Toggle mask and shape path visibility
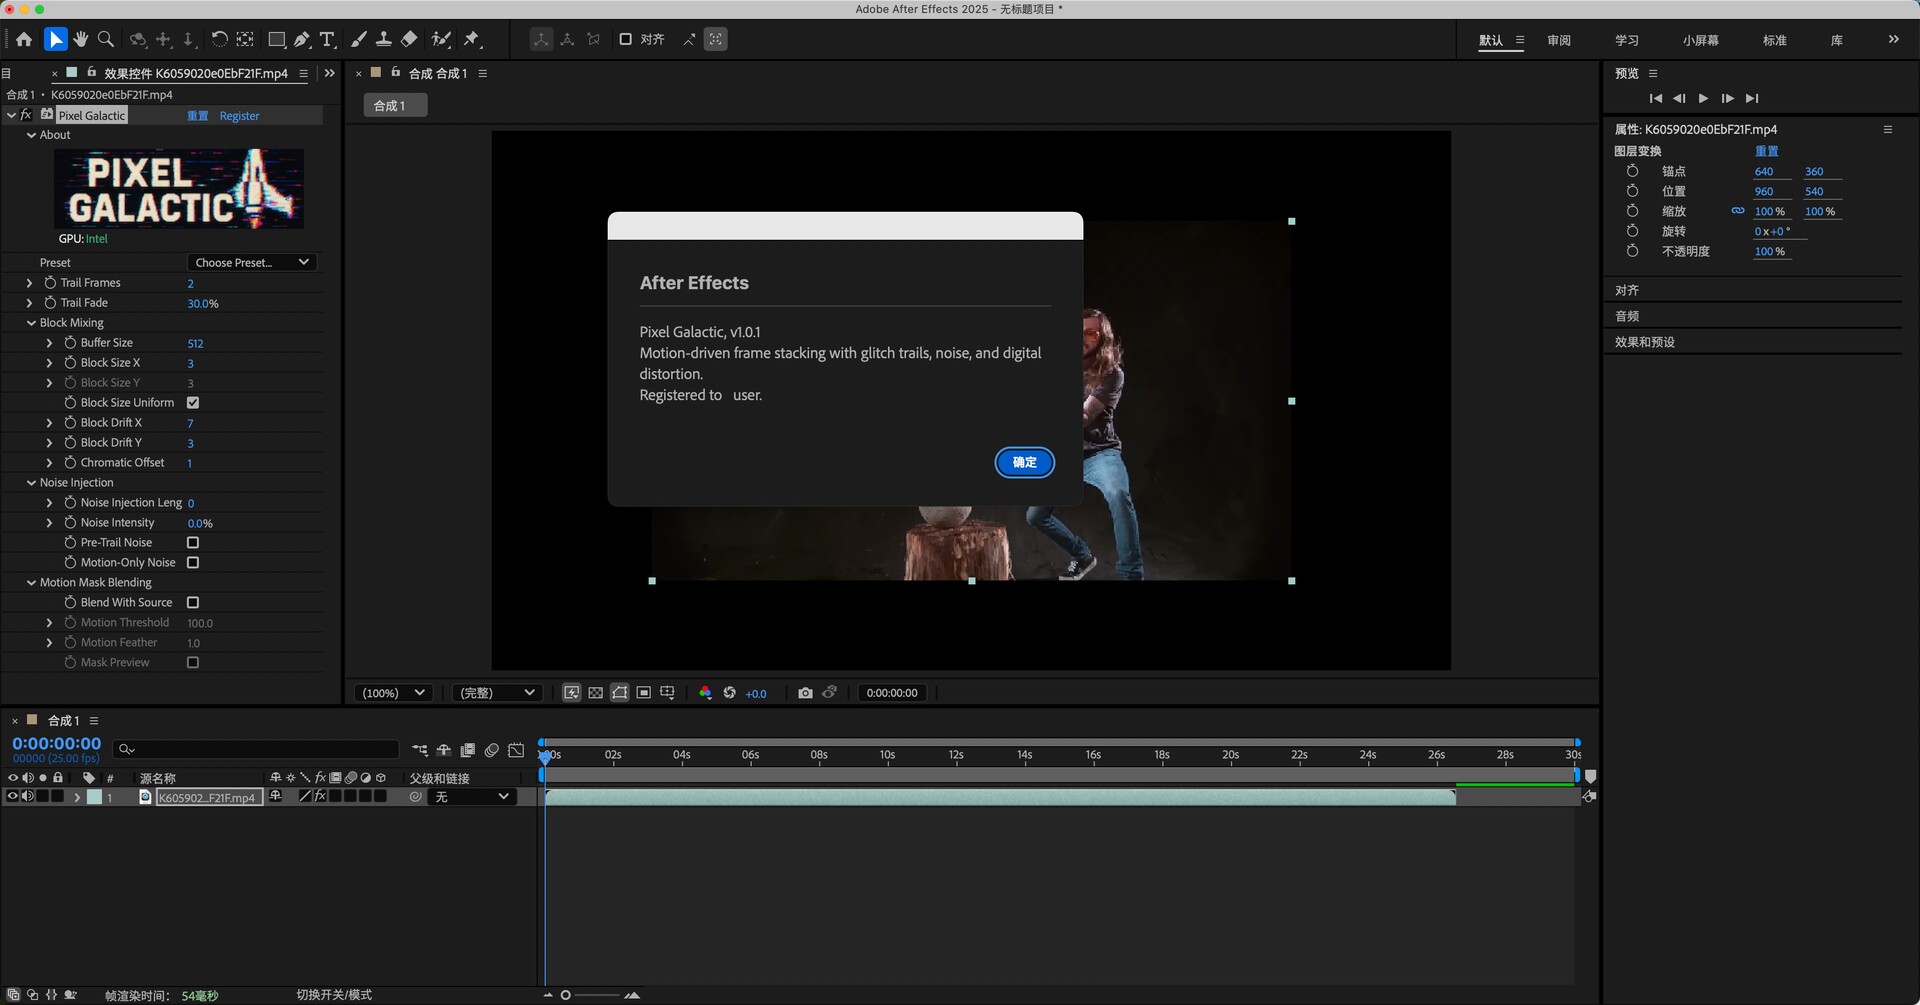The image size is (1920, 1005). pyautogui.click(x=620, y=692)
